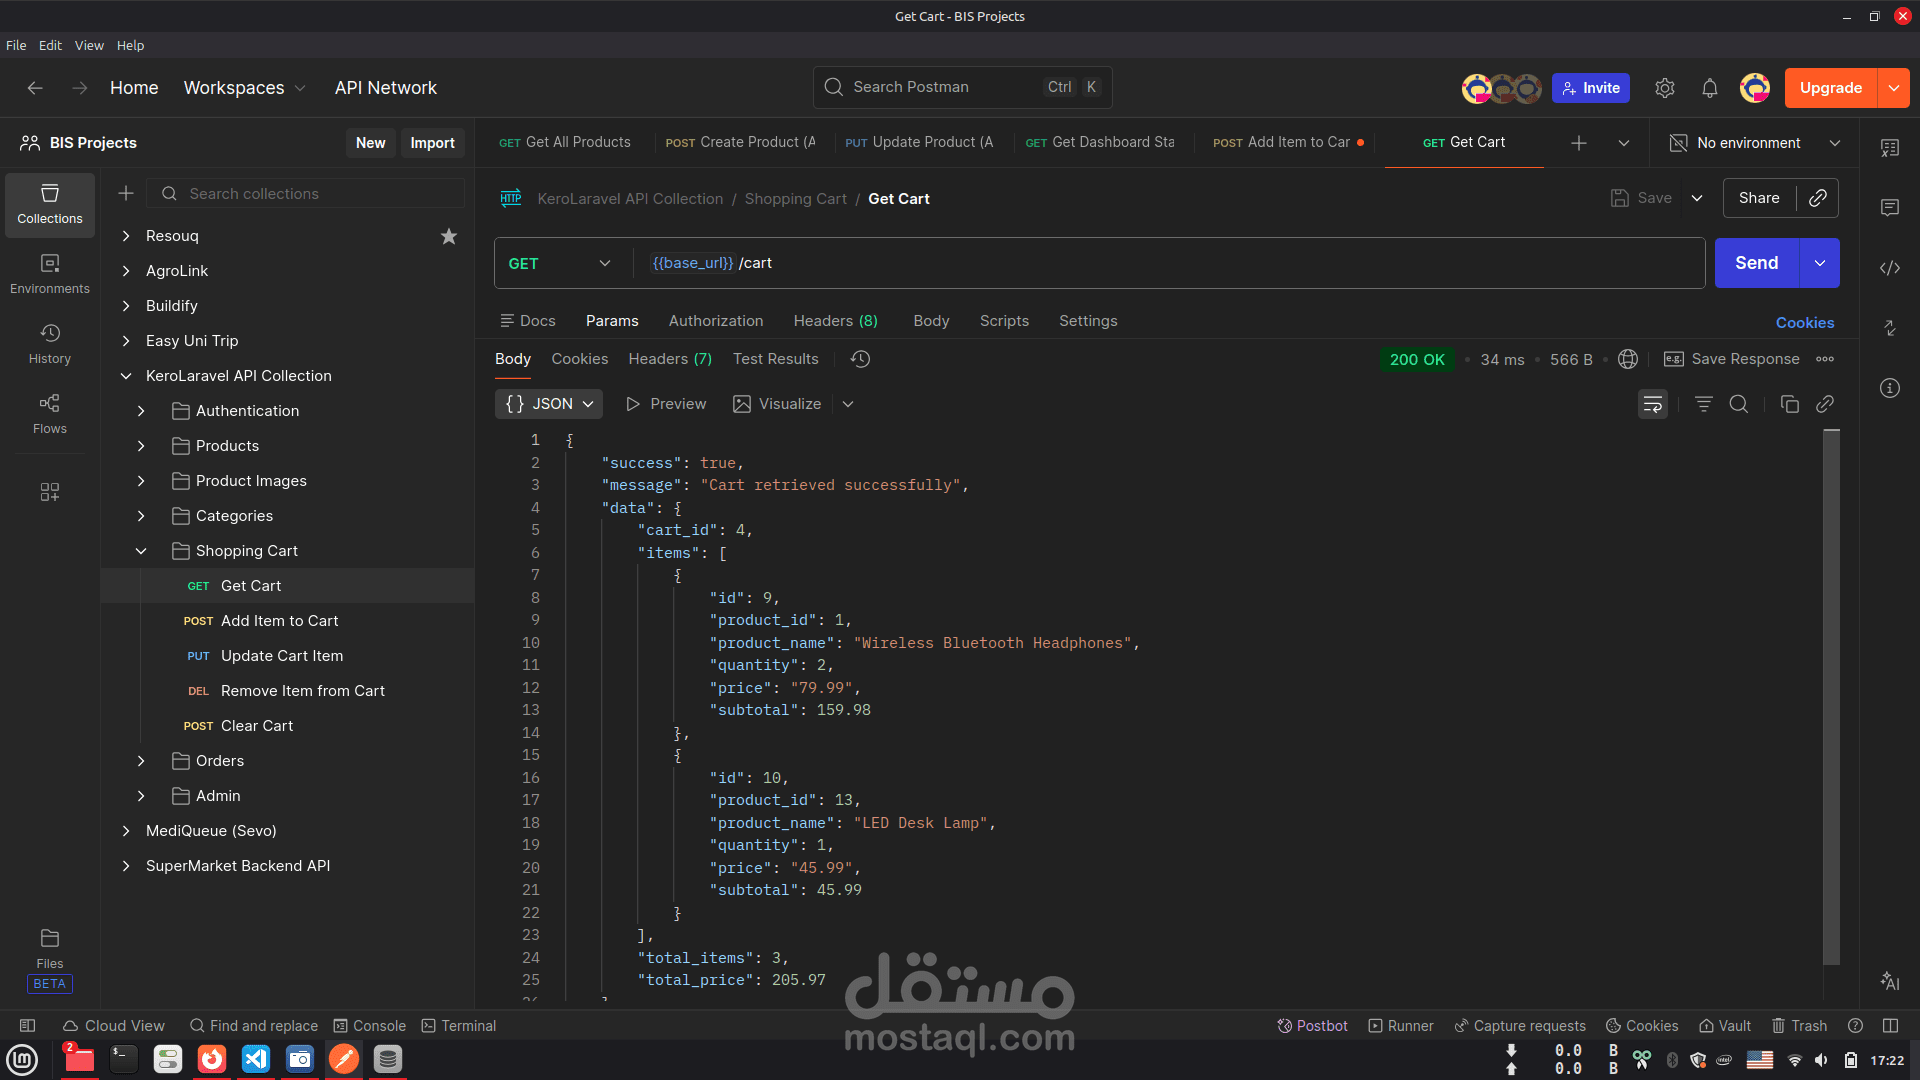
Task: Open the GET method dropdown
Action: (x=560, y=263)
